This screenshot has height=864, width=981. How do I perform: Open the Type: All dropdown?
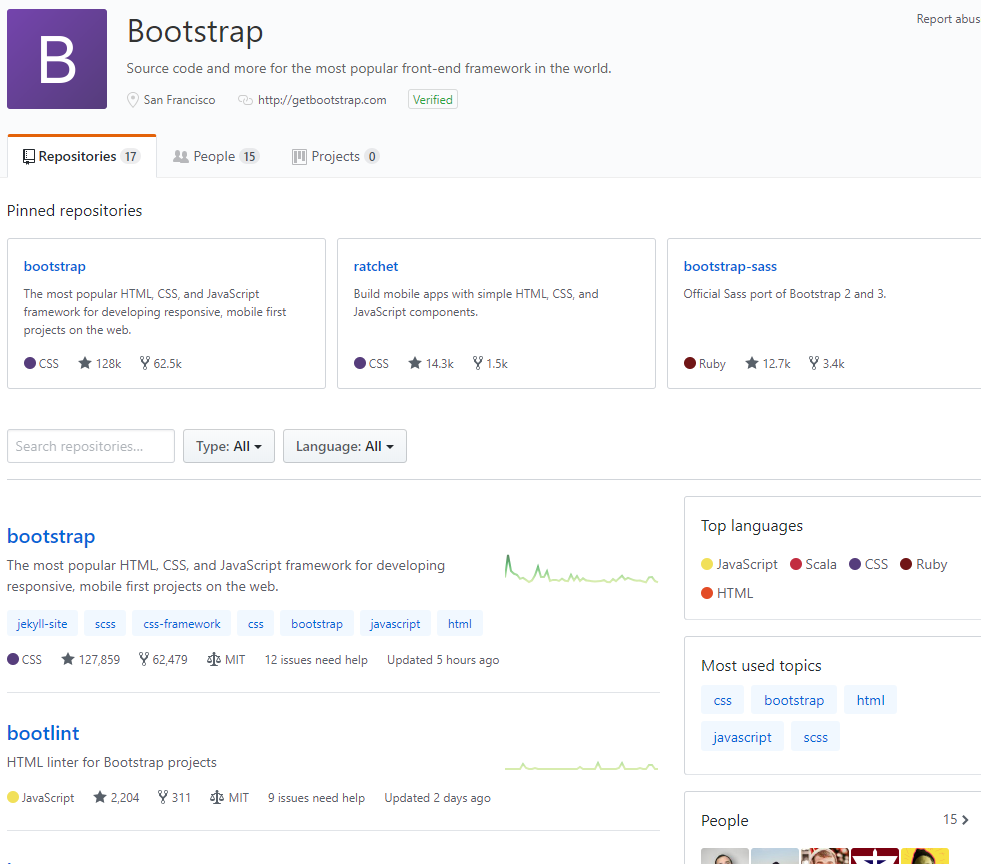click(x=228, y=446)
